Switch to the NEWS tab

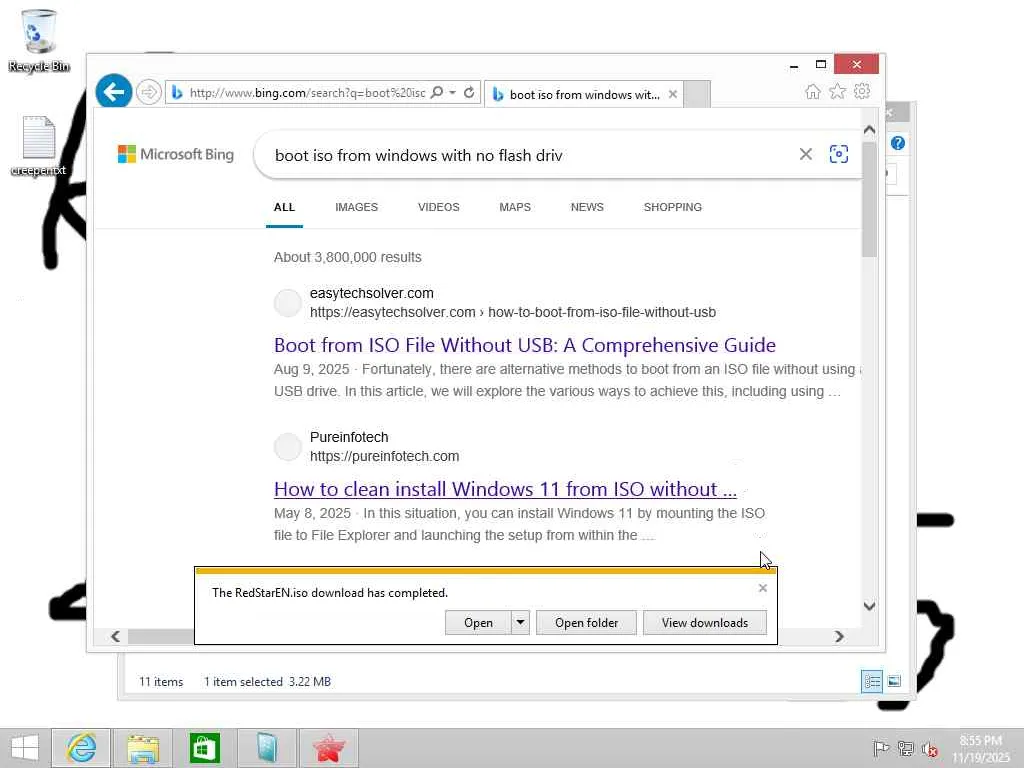587,207
